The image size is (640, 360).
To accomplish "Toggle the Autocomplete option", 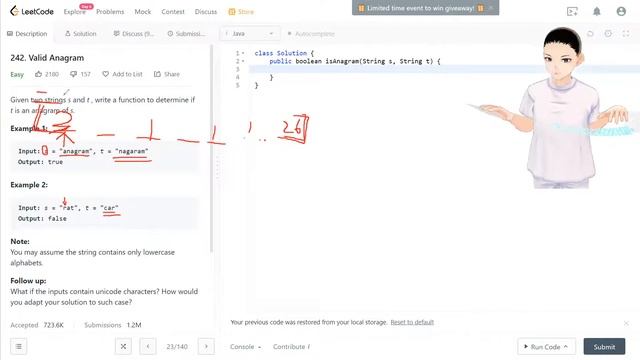I will 311,33.
